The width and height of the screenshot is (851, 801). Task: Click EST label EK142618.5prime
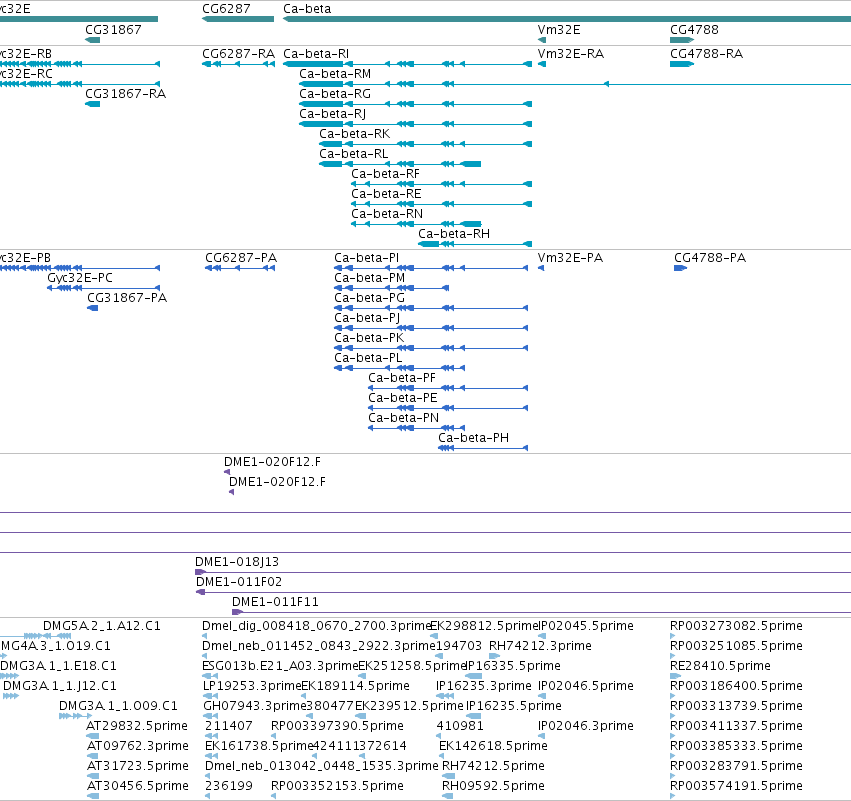pyautogui.click(x=493, y=746)
